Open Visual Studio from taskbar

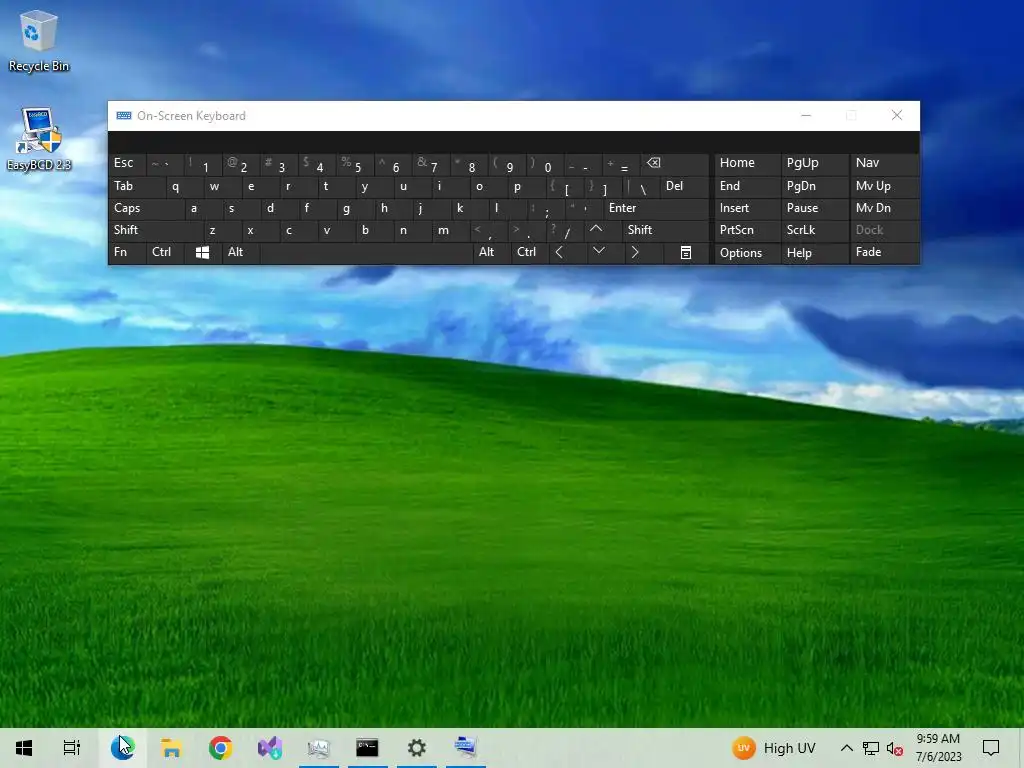270,748
